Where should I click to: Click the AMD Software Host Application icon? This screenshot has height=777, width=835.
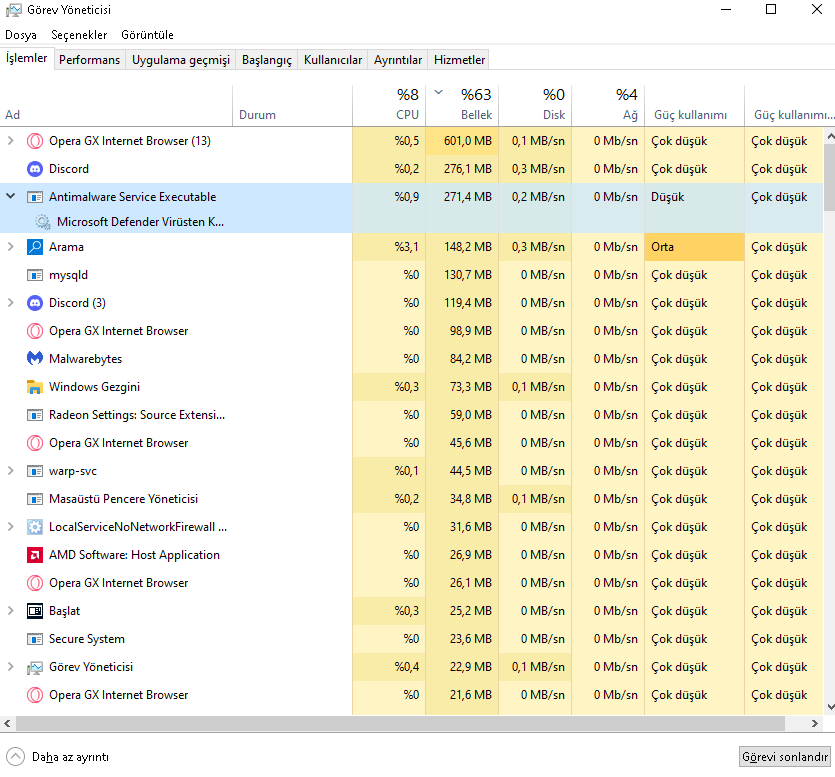[x=34, y=555]
